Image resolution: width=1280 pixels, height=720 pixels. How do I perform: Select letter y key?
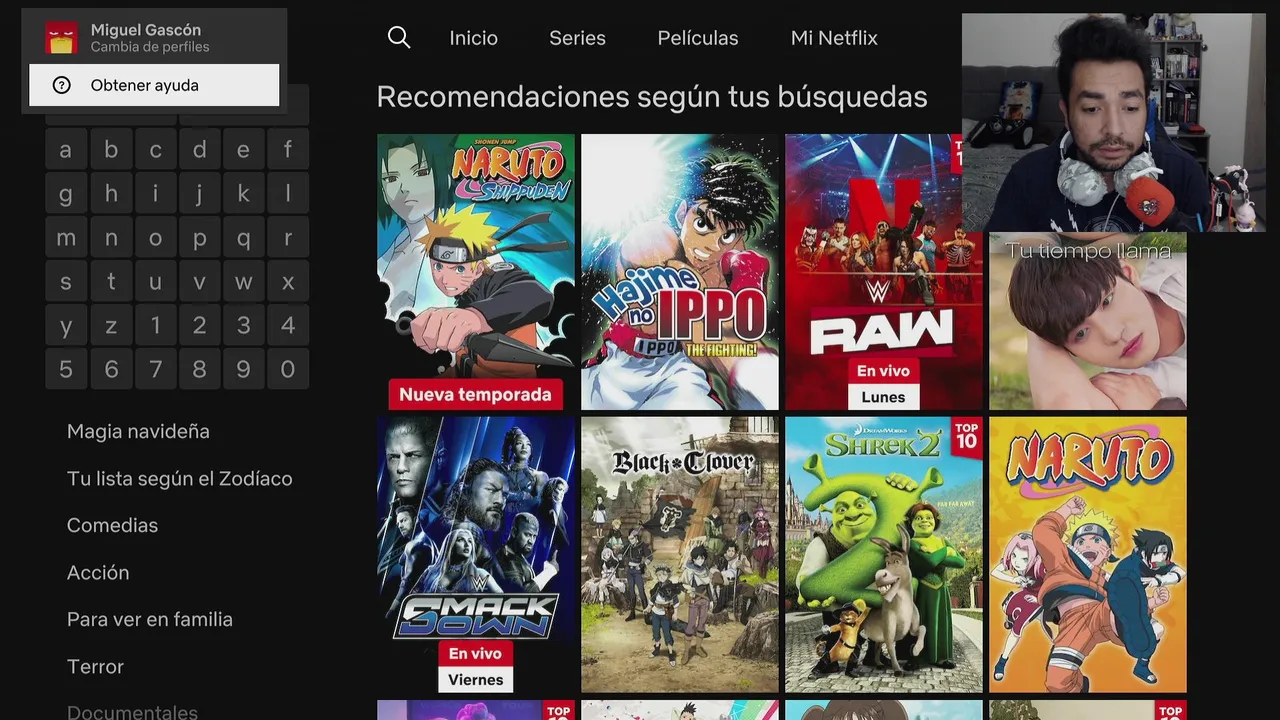pyautogui.click(x=66, y=326)
